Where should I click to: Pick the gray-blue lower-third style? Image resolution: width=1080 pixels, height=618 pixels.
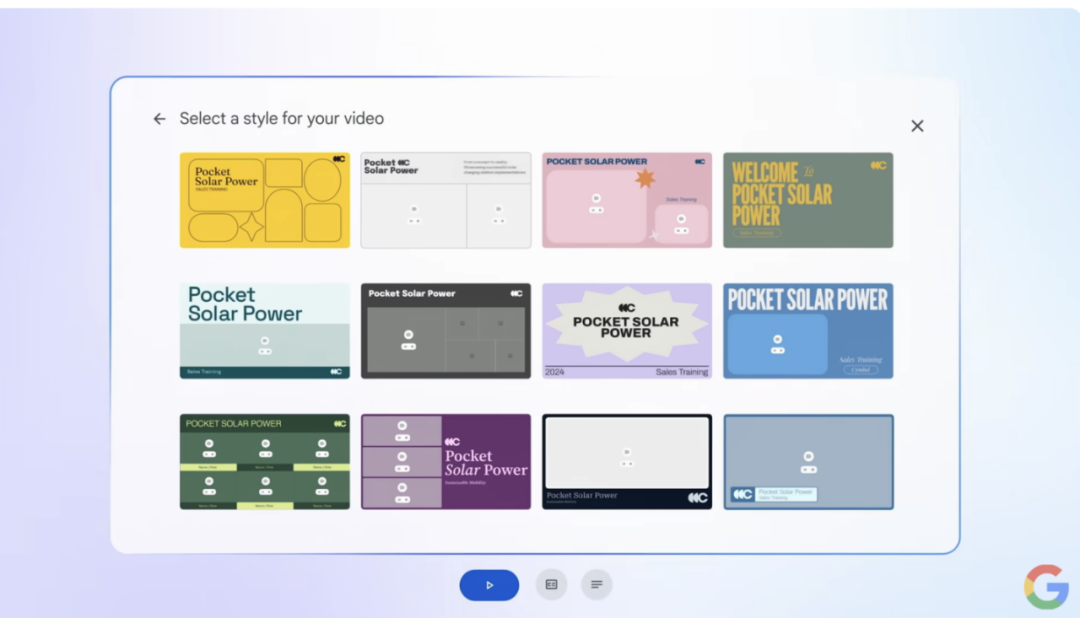[808, 462]
